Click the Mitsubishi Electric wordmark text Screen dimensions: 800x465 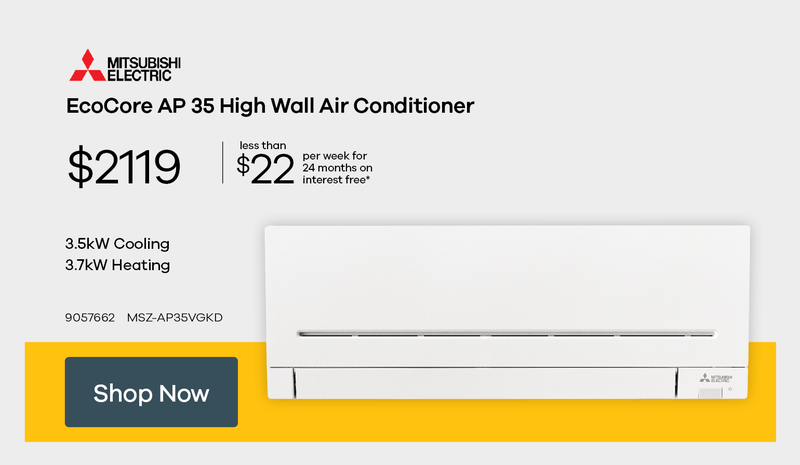141,67
